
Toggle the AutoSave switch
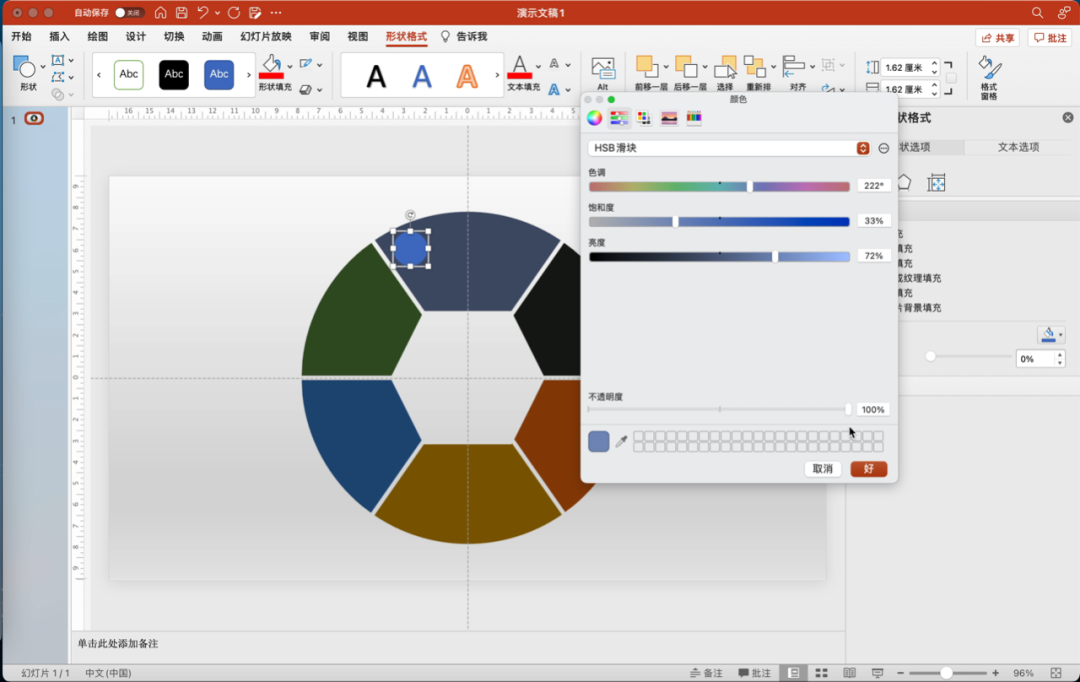(x=129, y=12)
